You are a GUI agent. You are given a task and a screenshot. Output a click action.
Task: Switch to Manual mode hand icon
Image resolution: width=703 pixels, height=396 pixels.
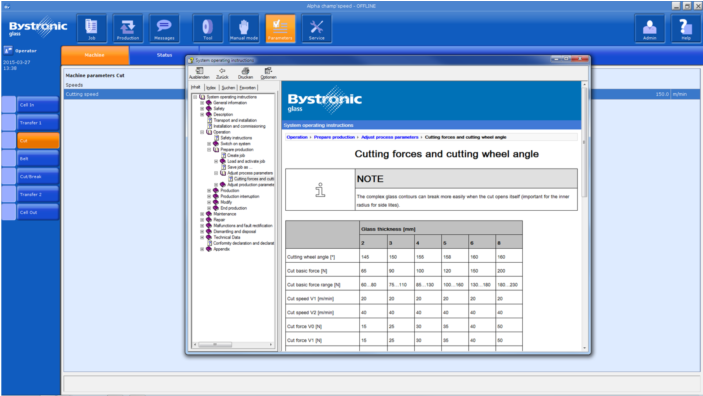244,28
